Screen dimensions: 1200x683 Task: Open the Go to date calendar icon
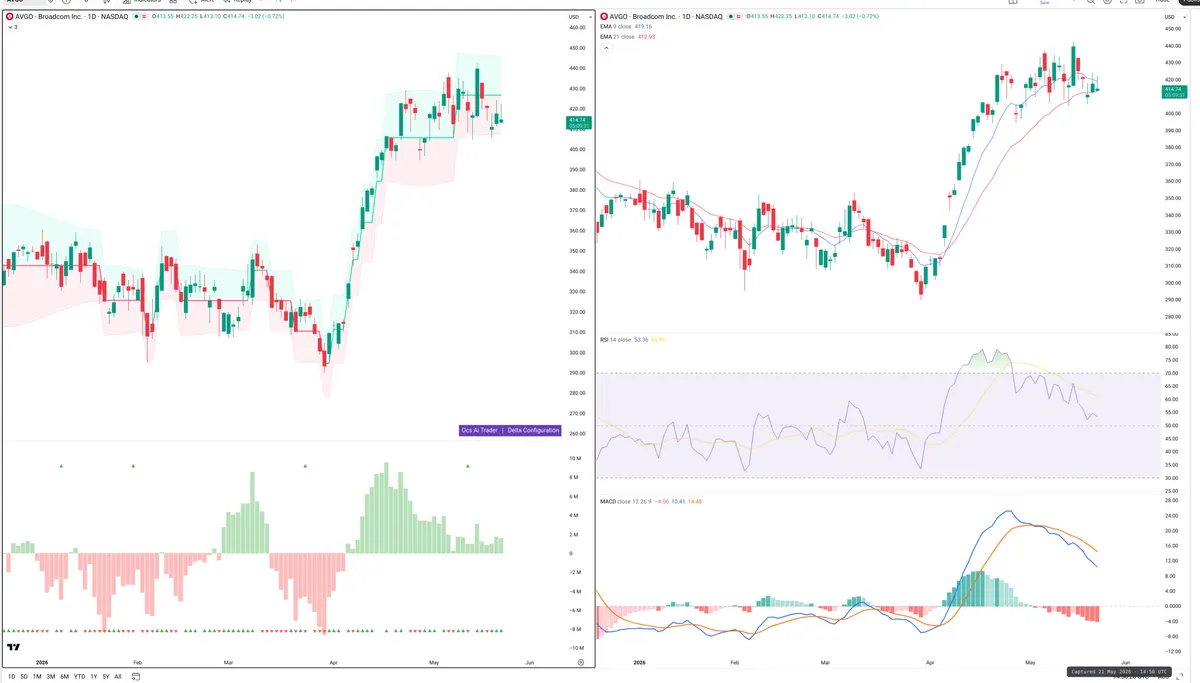pos(134,677)
